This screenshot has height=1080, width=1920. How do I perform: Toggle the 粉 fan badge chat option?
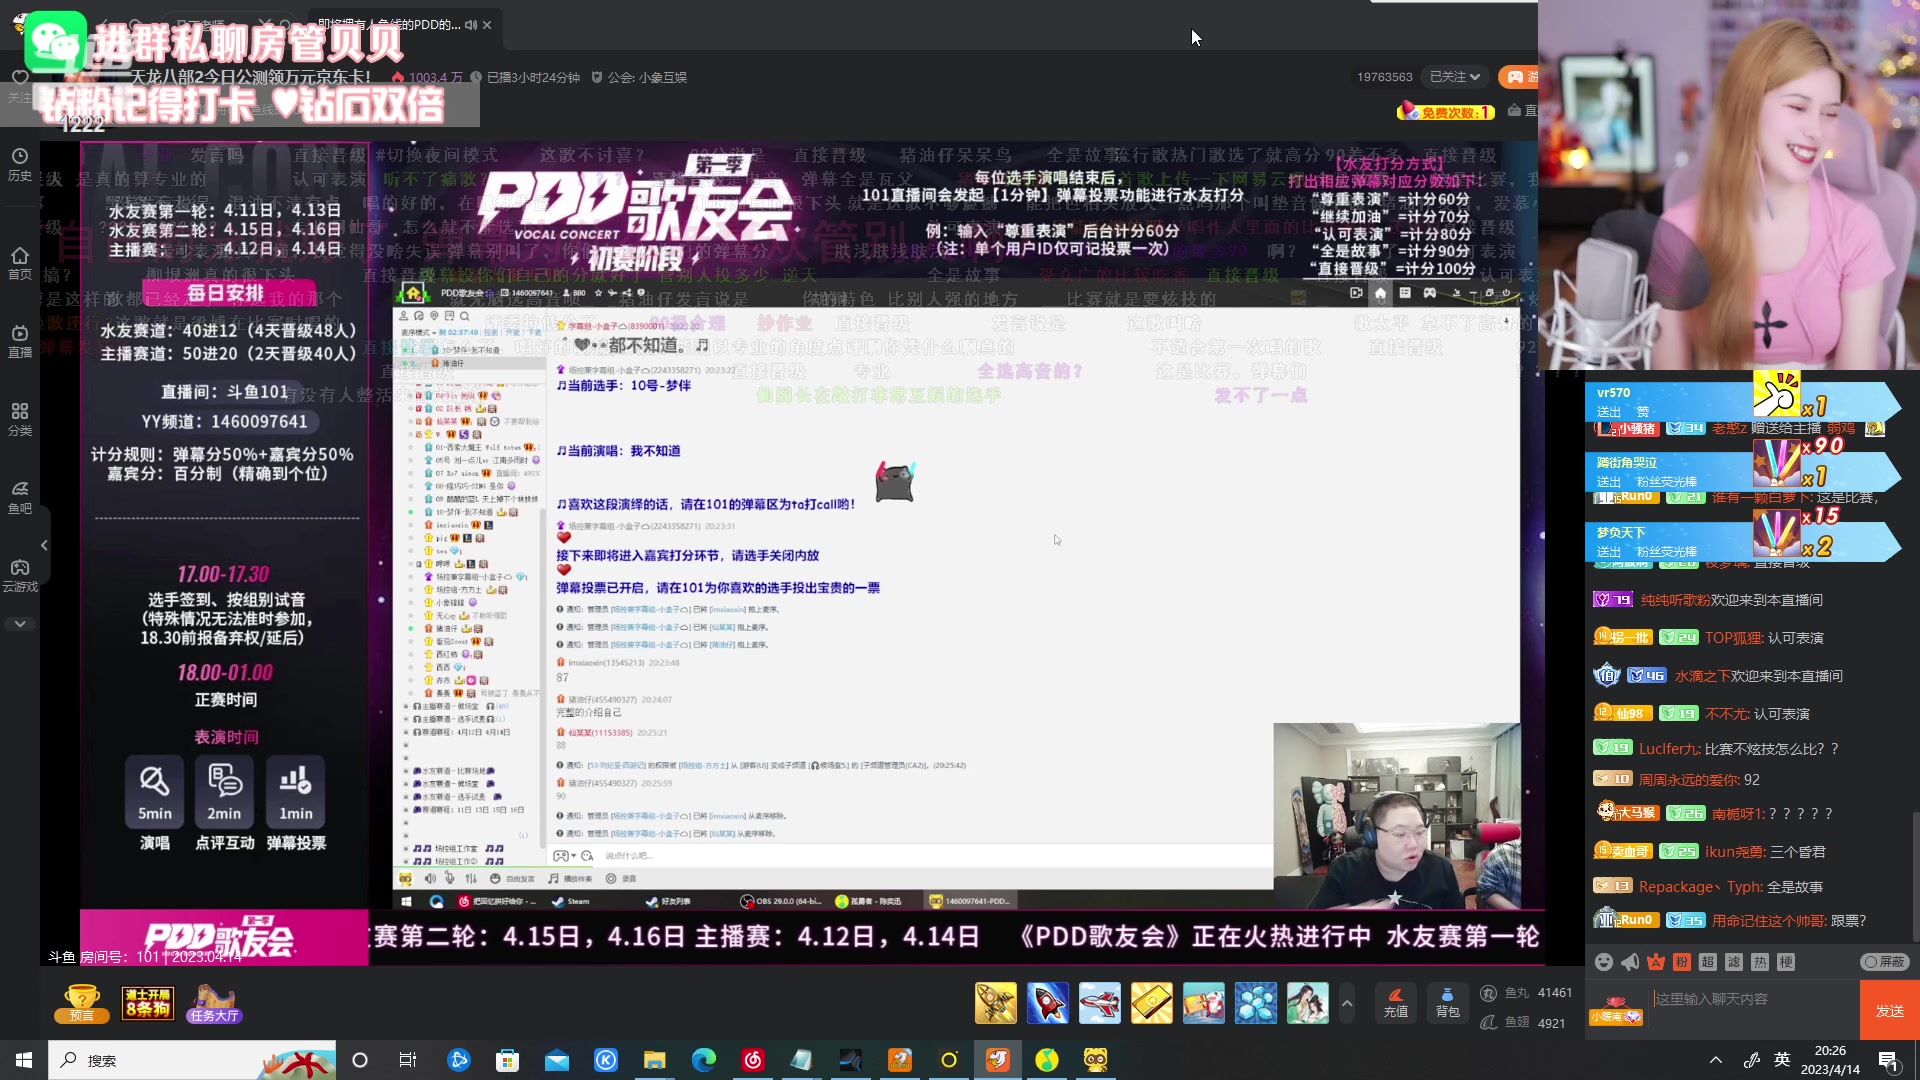(x=1682, y=962)
